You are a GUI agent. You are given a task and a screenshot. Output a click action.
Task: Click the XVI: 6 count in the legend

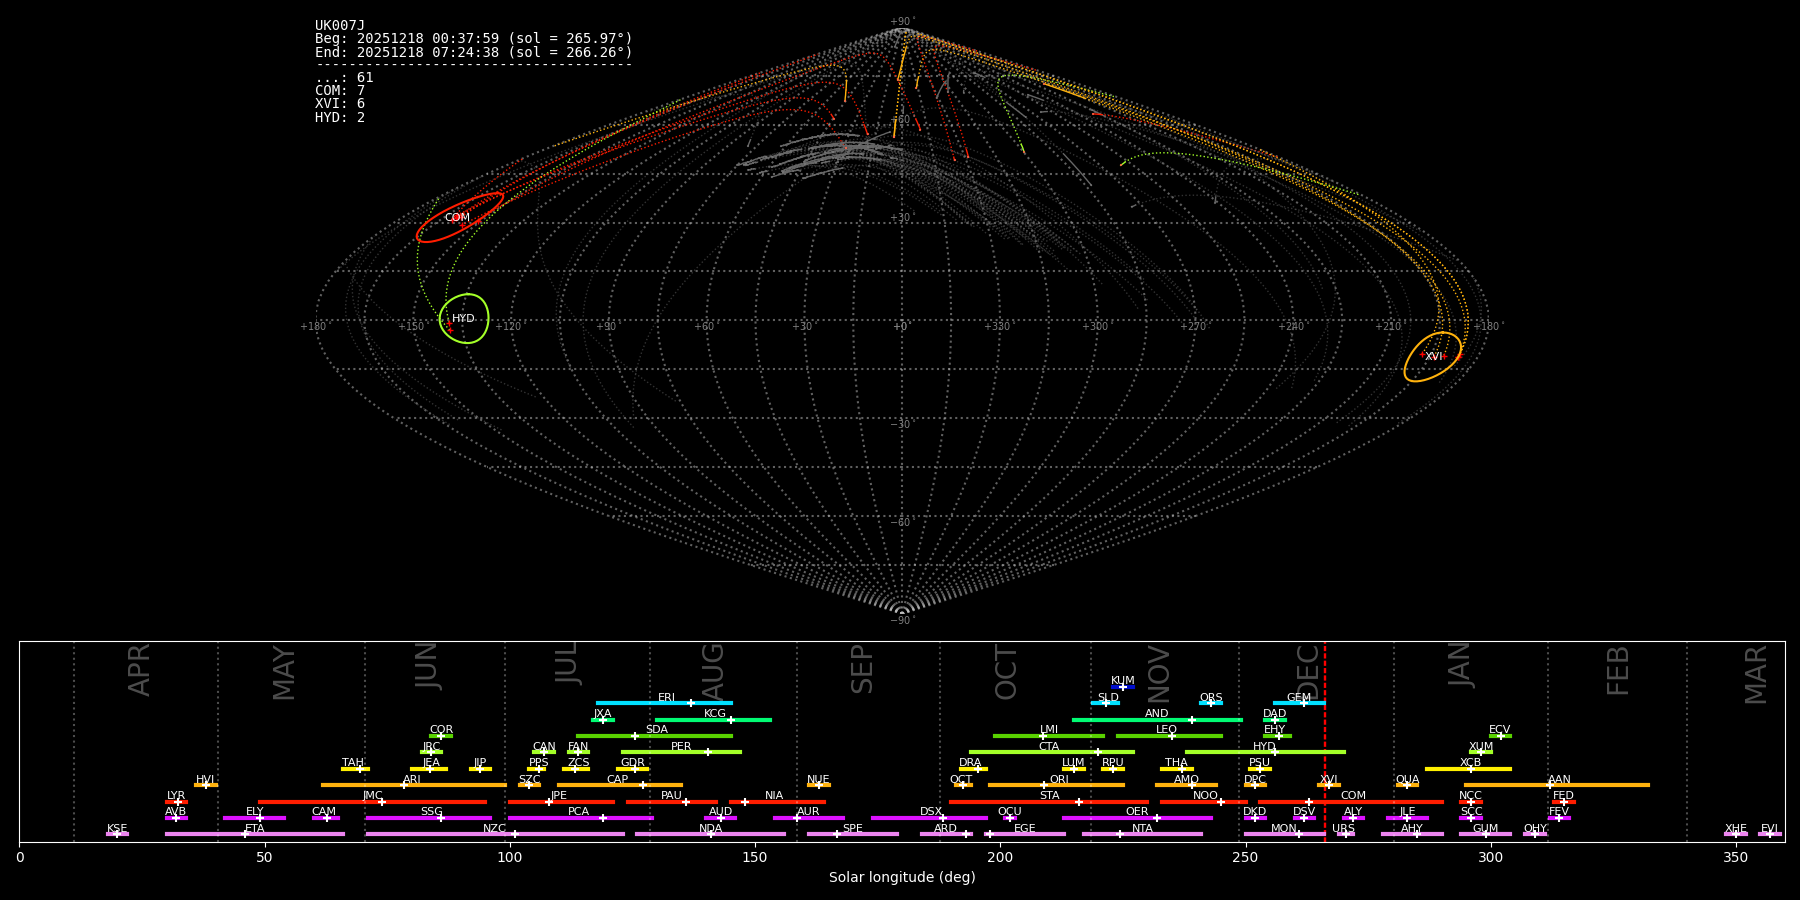tap(340, 104)
